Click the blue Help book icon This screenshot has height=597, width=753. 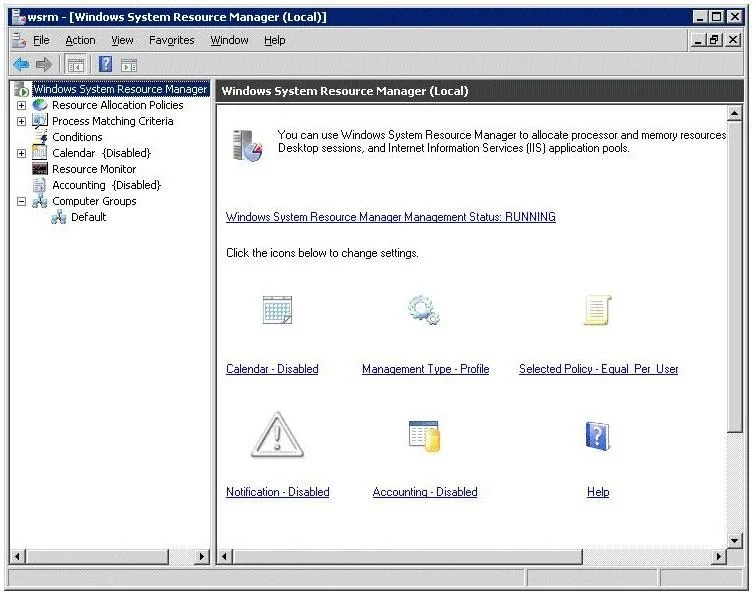[597, 436]
